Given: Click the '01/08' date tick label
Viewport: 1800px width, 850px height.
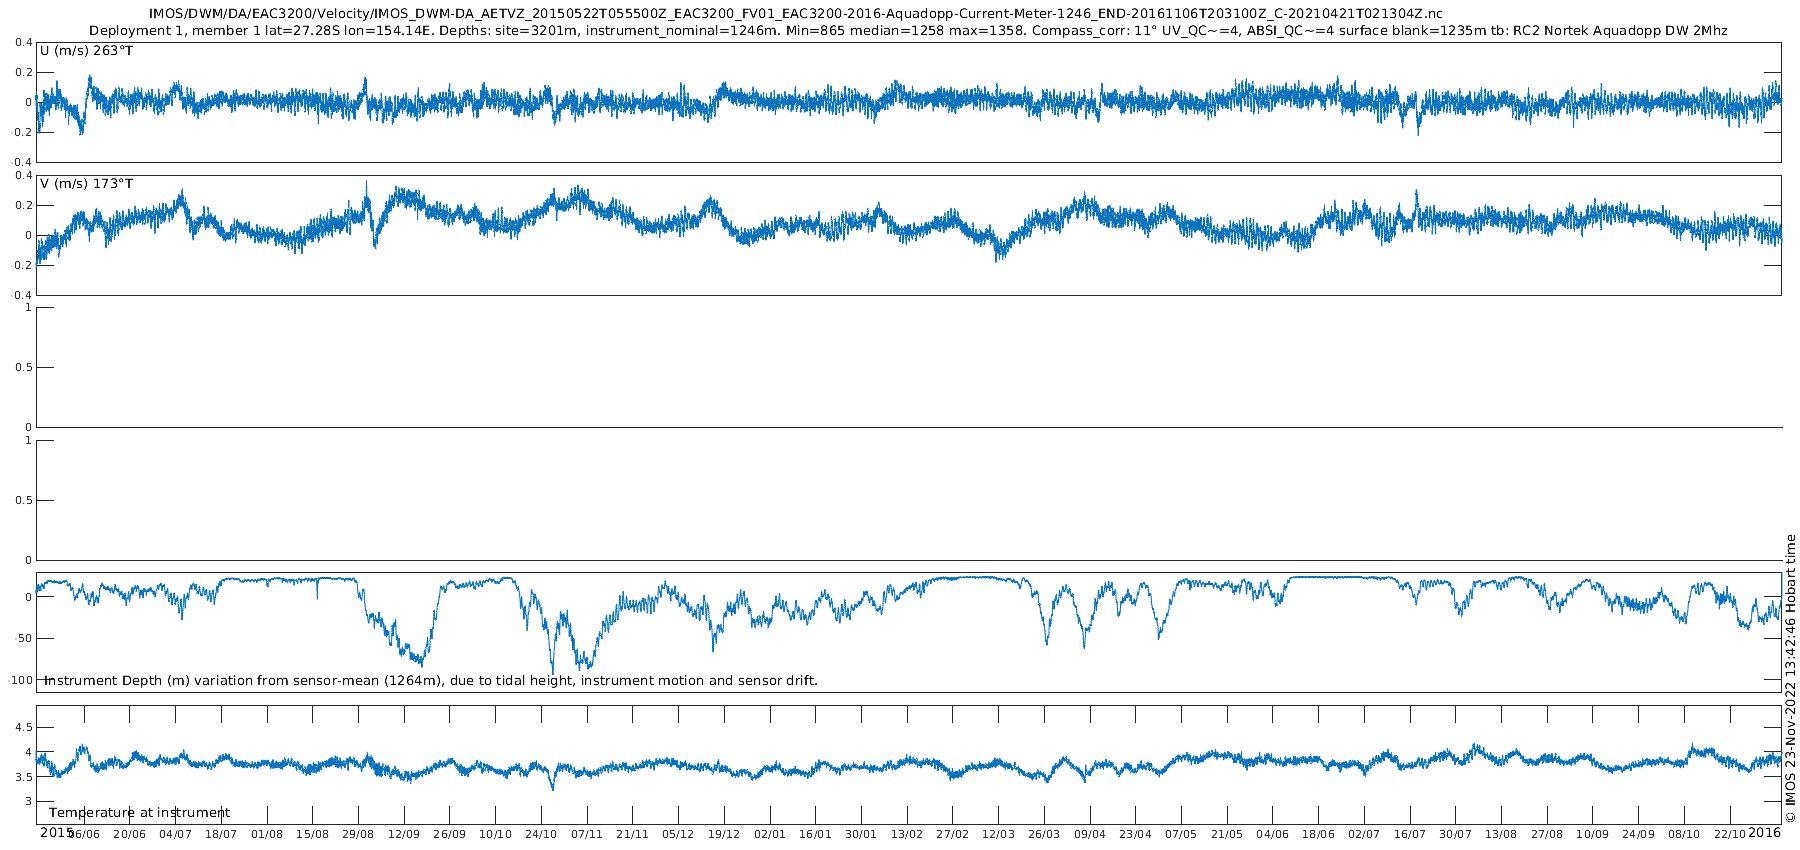Looking at the screenshot, I should pyautogui.click(x=267, y=834).
